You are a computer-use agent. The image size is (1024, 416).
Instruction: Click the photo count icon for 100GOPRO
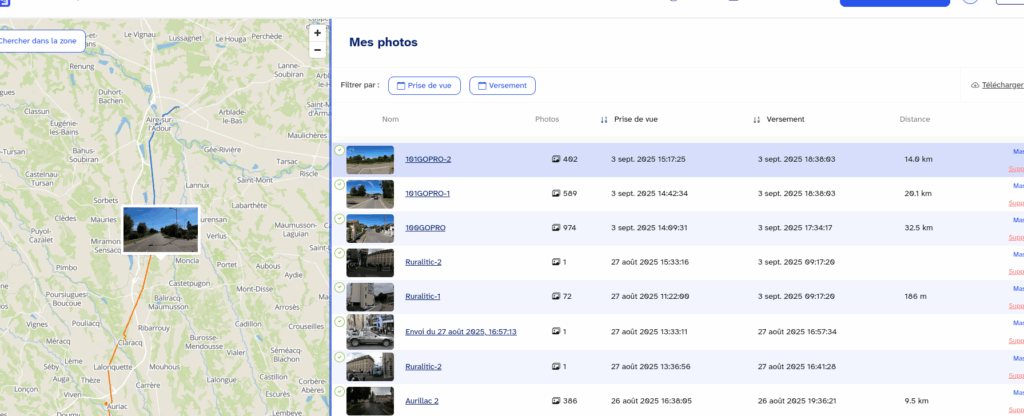pyautogui.click(x=556, y=228)
